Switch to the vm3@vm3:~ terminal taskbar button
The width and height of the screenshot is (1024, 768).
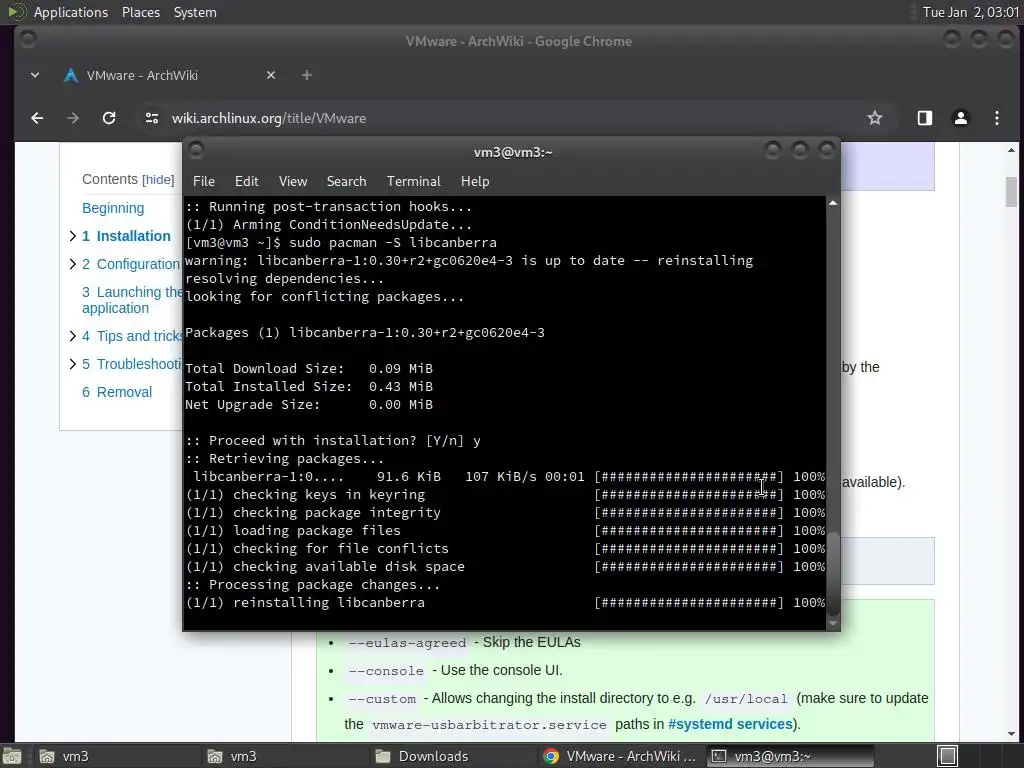pyautogui.click(x=790, y=756)
